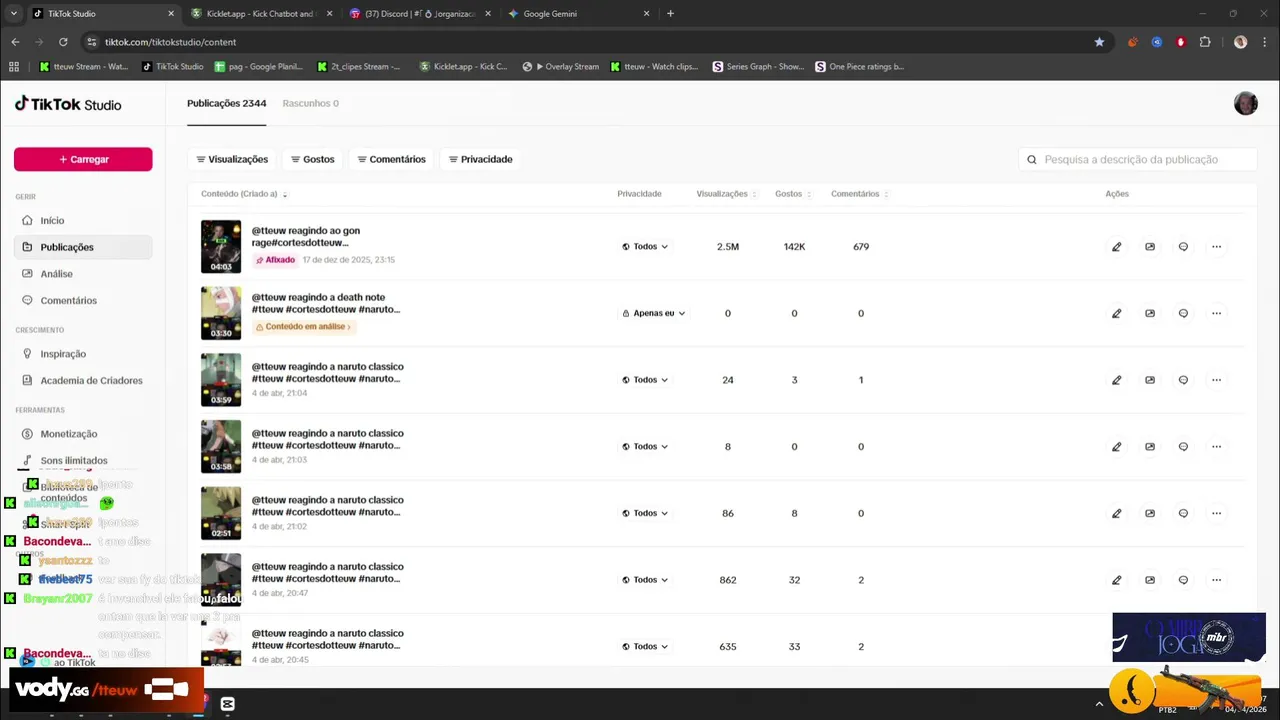
Task: Open the three-dots menu for the 8-views naruto video
Action: 1216,447
